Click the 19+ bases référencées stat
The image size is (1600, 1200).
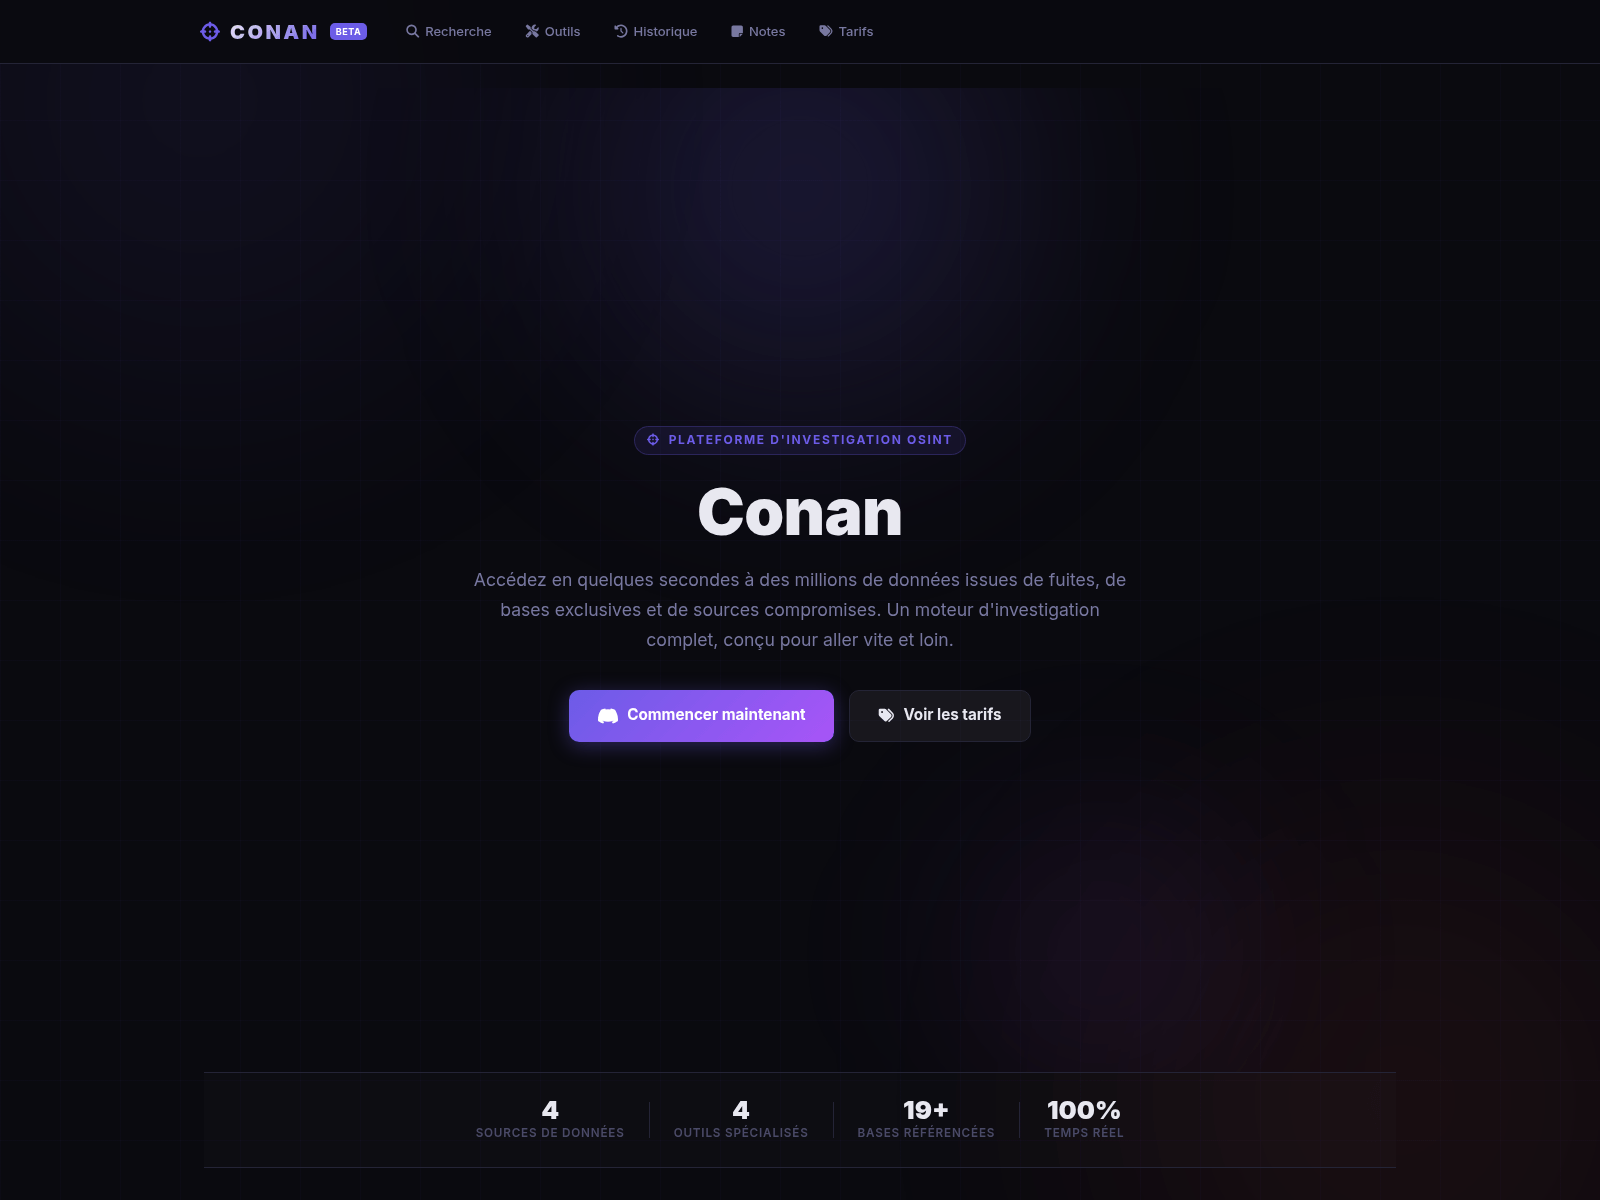click(926, 1119)
